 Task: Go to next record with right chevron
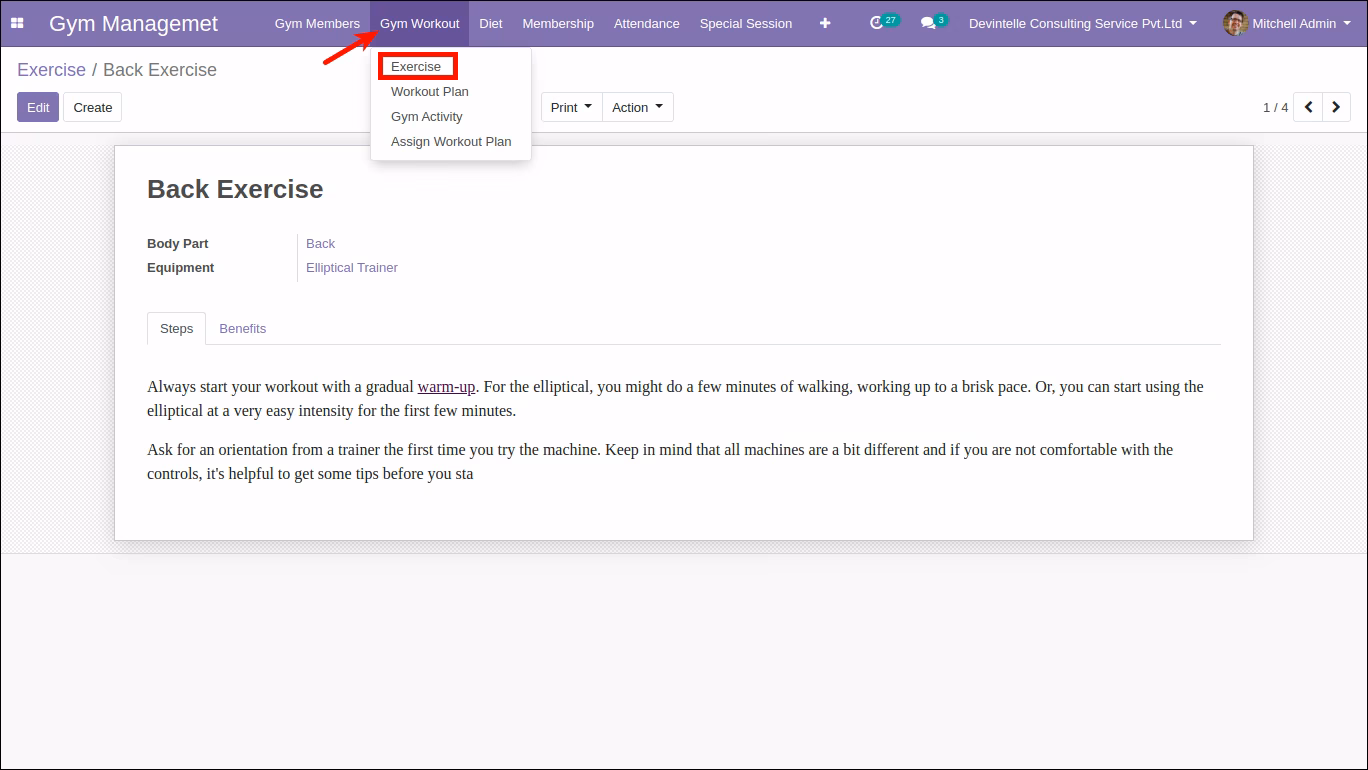click(1337, 107)
